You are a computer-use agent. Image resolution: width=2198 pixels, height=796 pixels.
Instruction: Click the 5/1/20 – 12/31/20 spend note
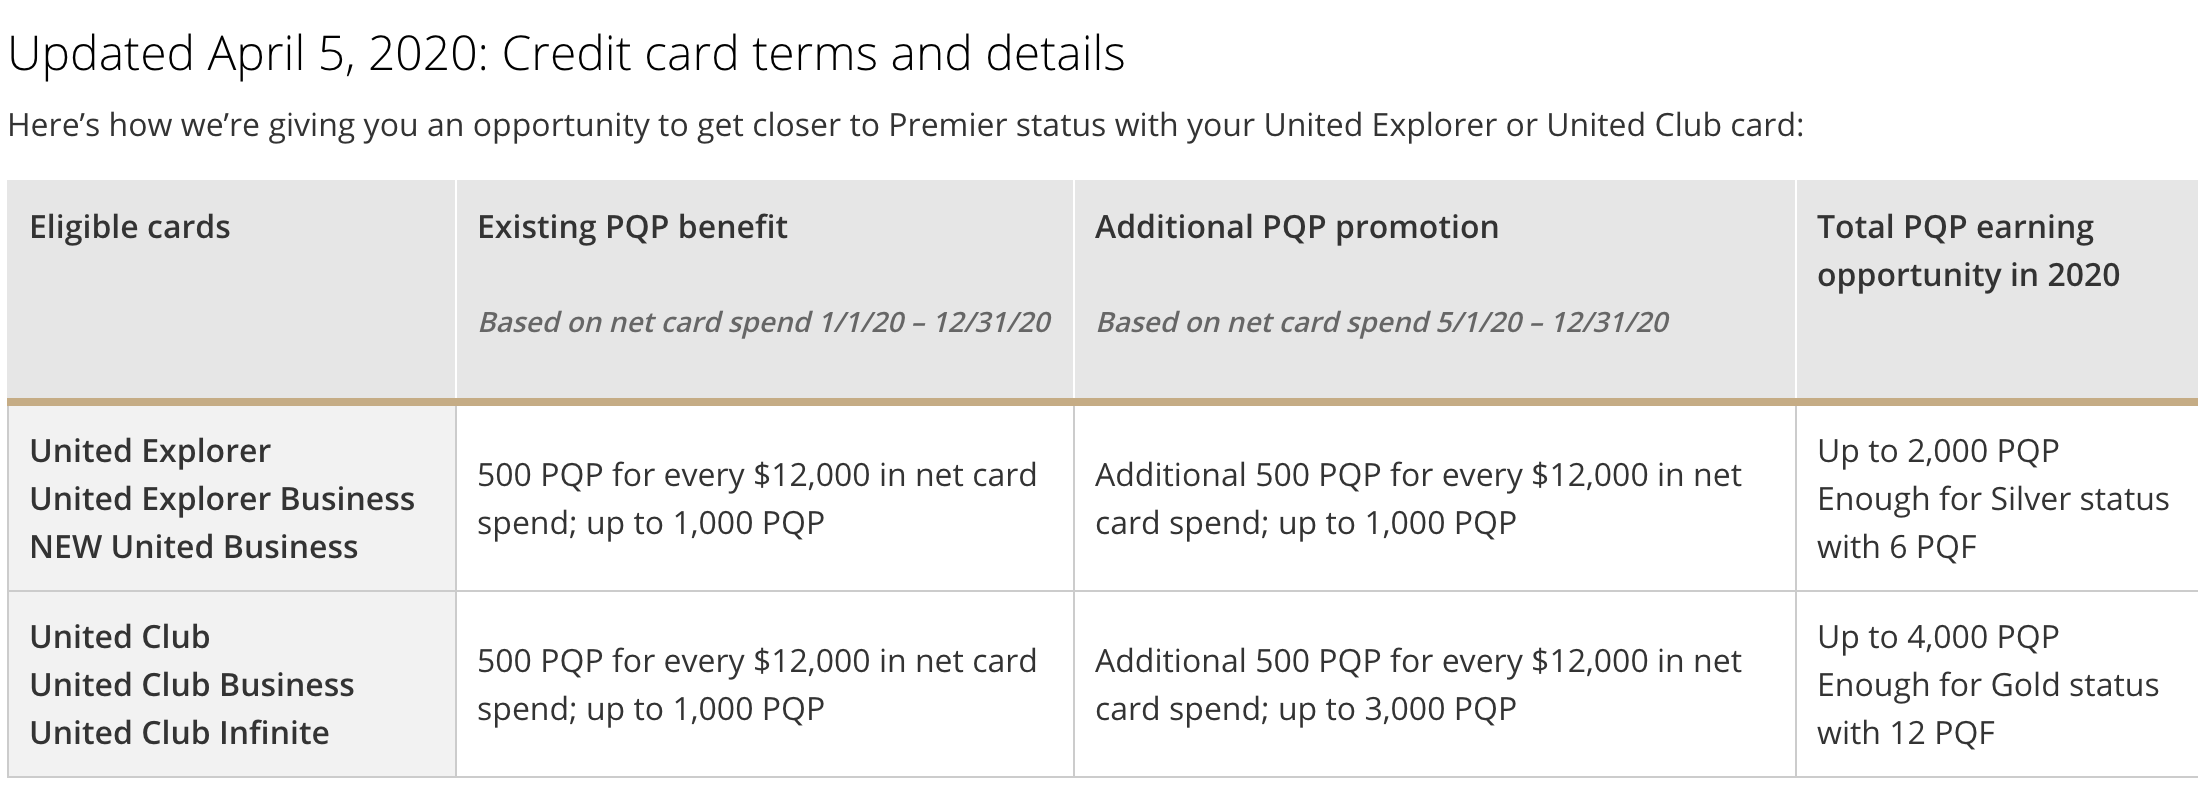coord(1382,322)
